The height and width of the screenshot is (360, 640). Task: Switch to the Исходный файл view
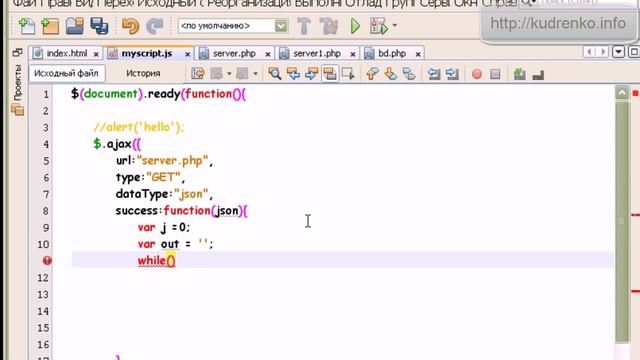(67, 73)
